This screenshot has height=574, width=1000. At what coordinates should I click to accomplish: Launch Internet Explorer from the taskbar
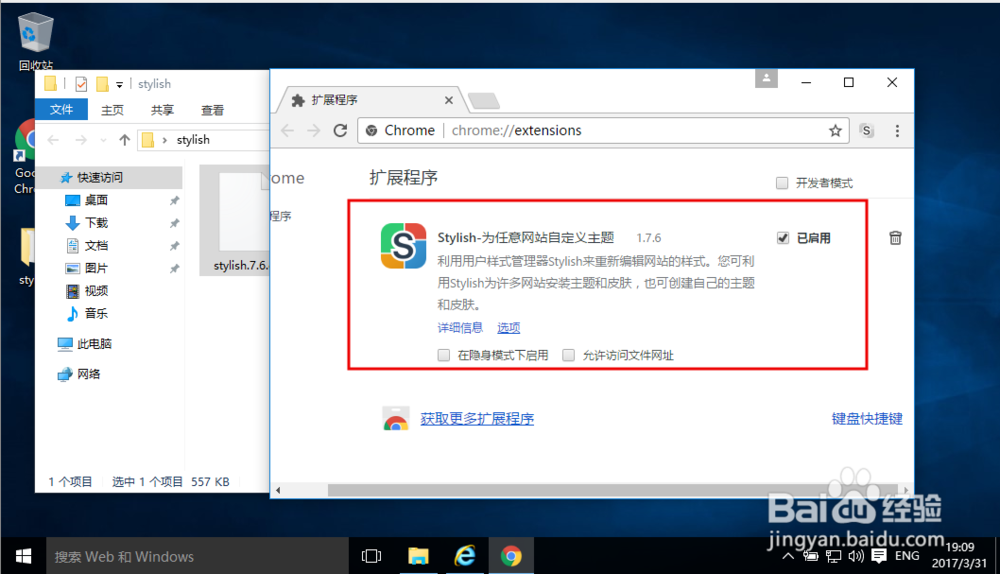(x=465, y=556)
